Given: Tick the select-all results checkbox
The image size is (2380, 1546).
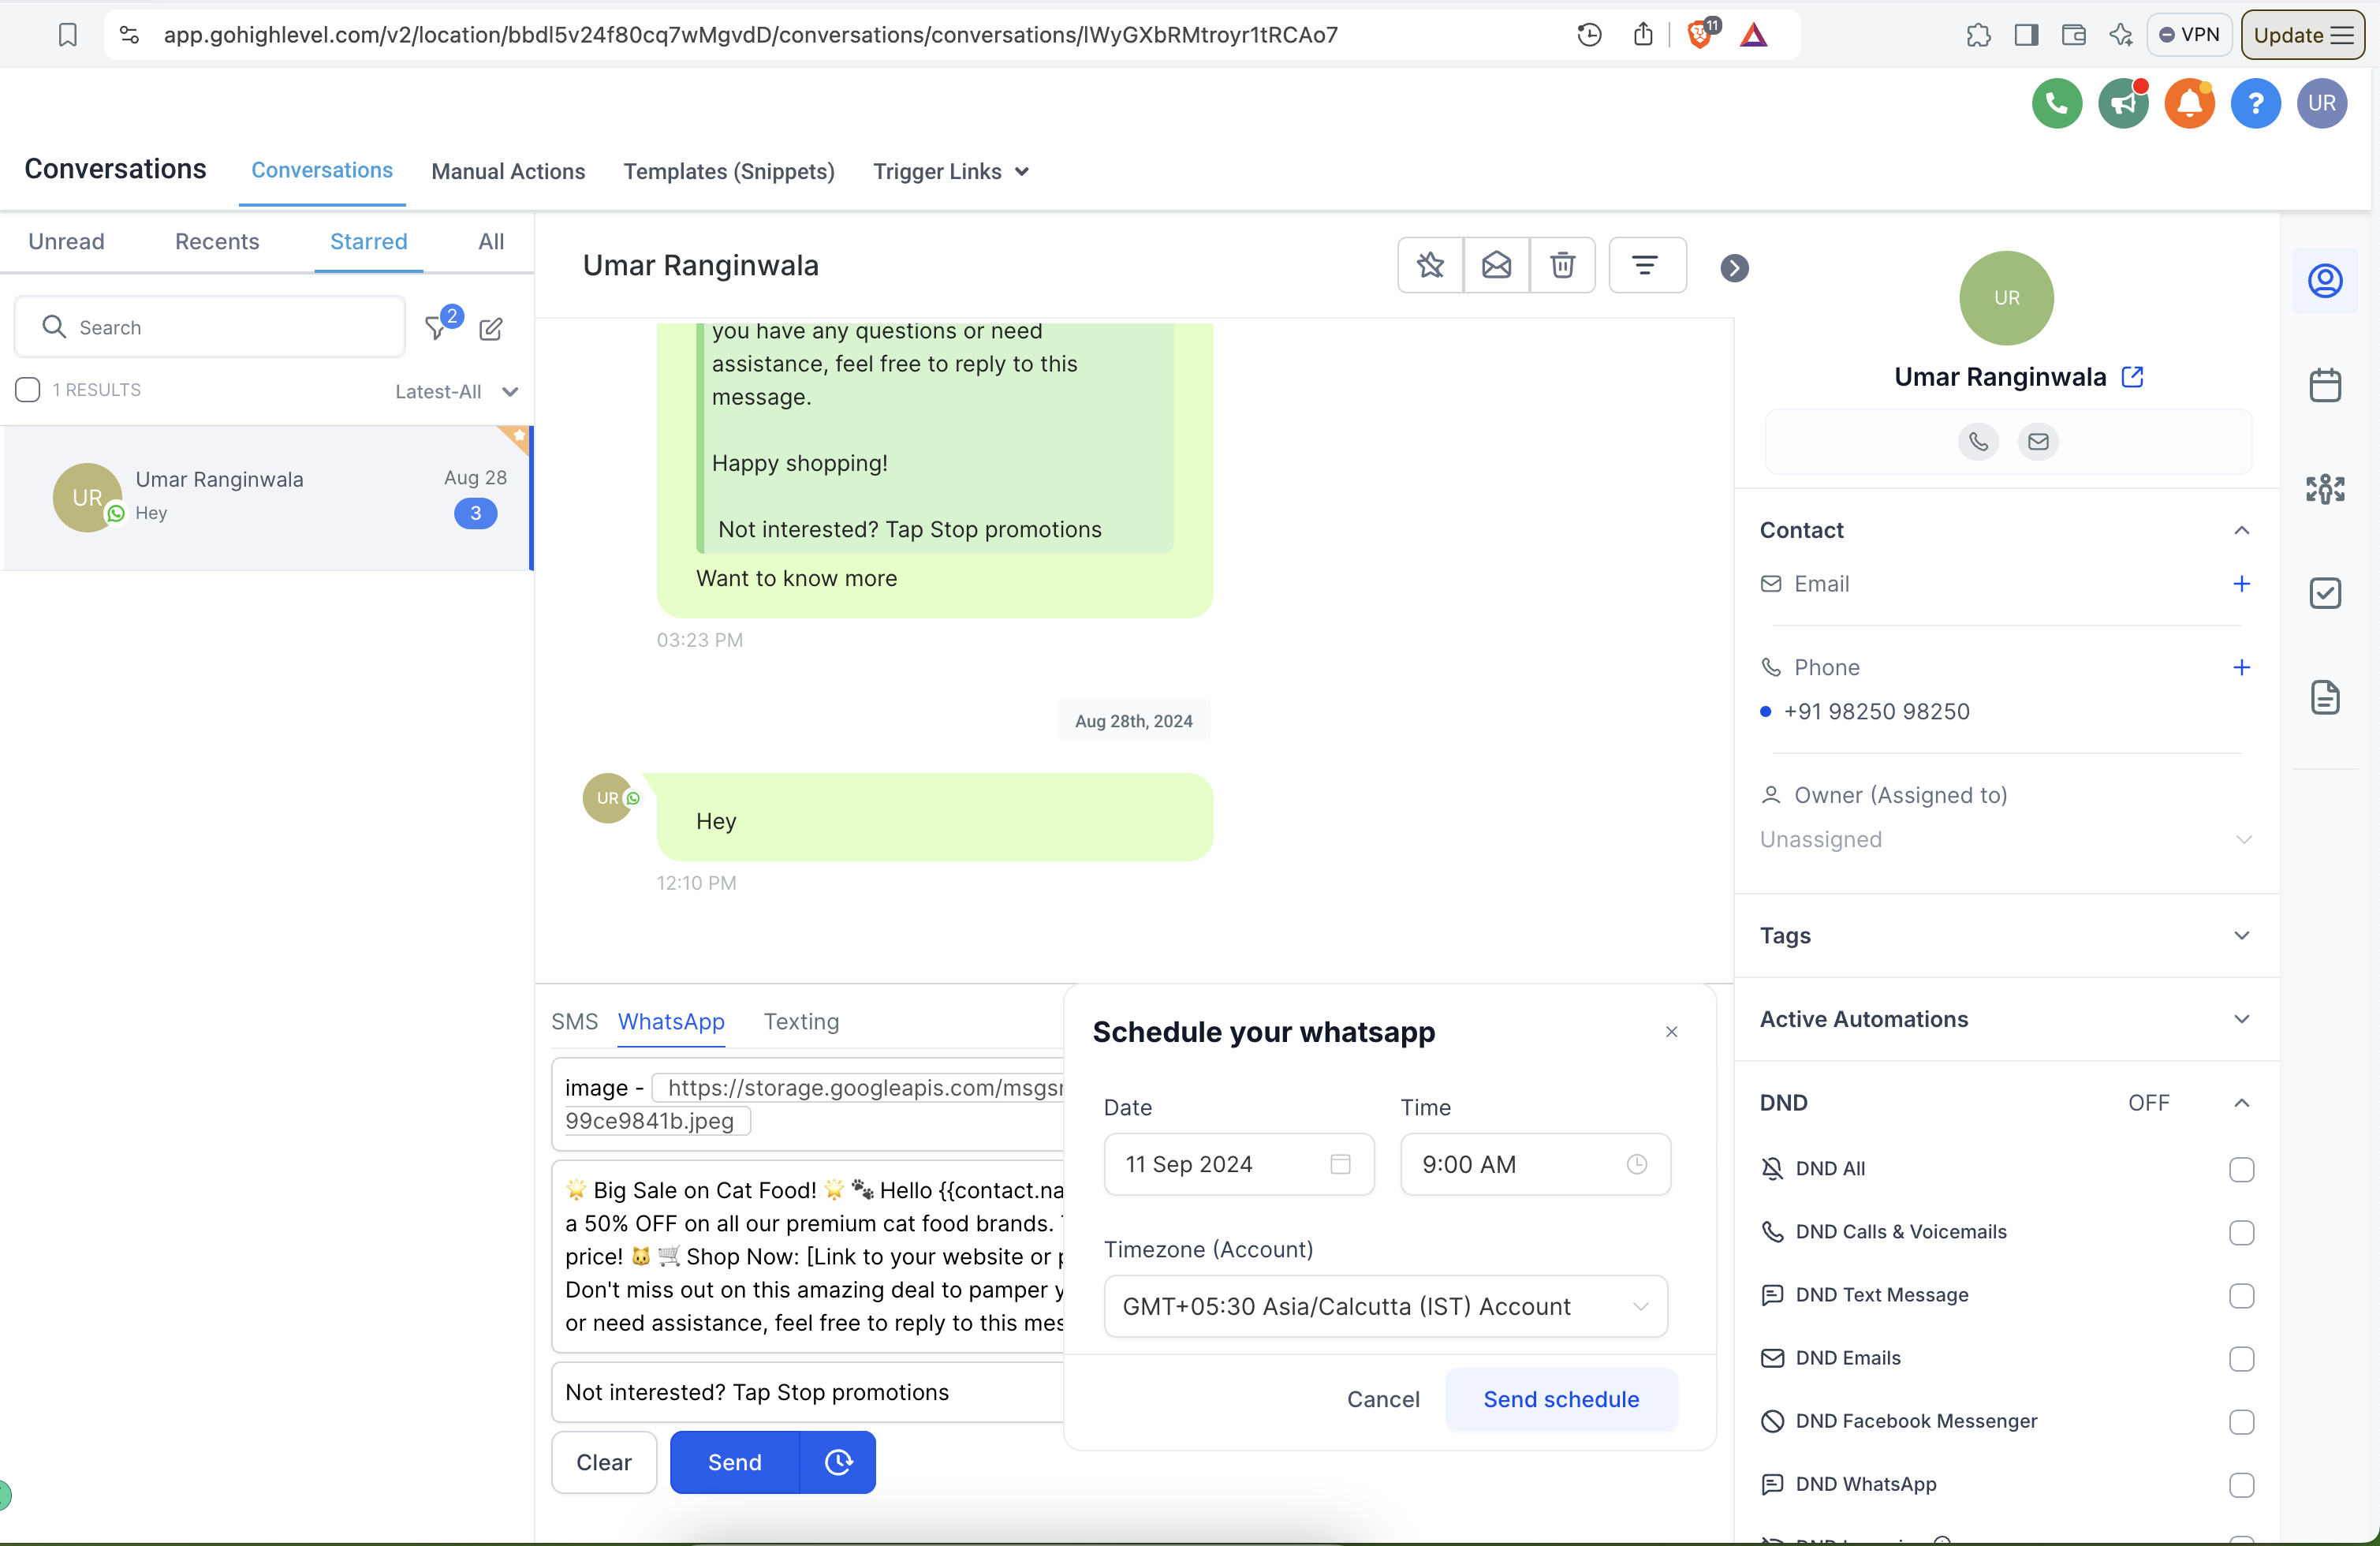Looking at the screenshot, I should (x=28, y=390).
